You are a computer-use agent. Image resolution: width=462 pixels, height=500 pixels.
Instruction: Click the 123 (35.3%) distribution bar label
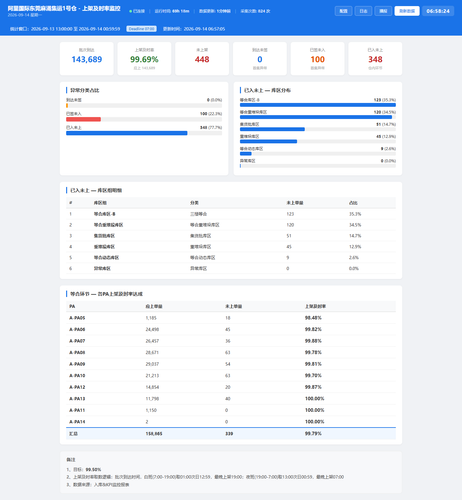click(385, 100)
